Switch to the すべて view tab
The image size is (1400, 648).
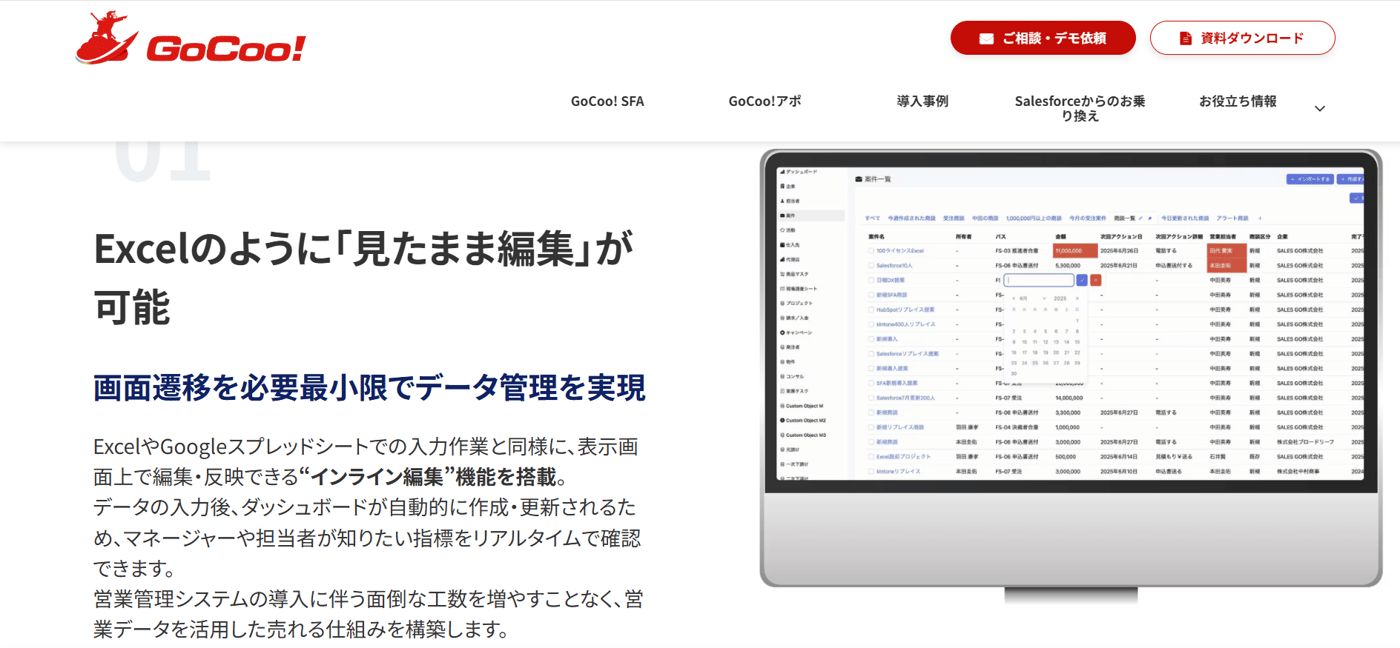(873, 218)
